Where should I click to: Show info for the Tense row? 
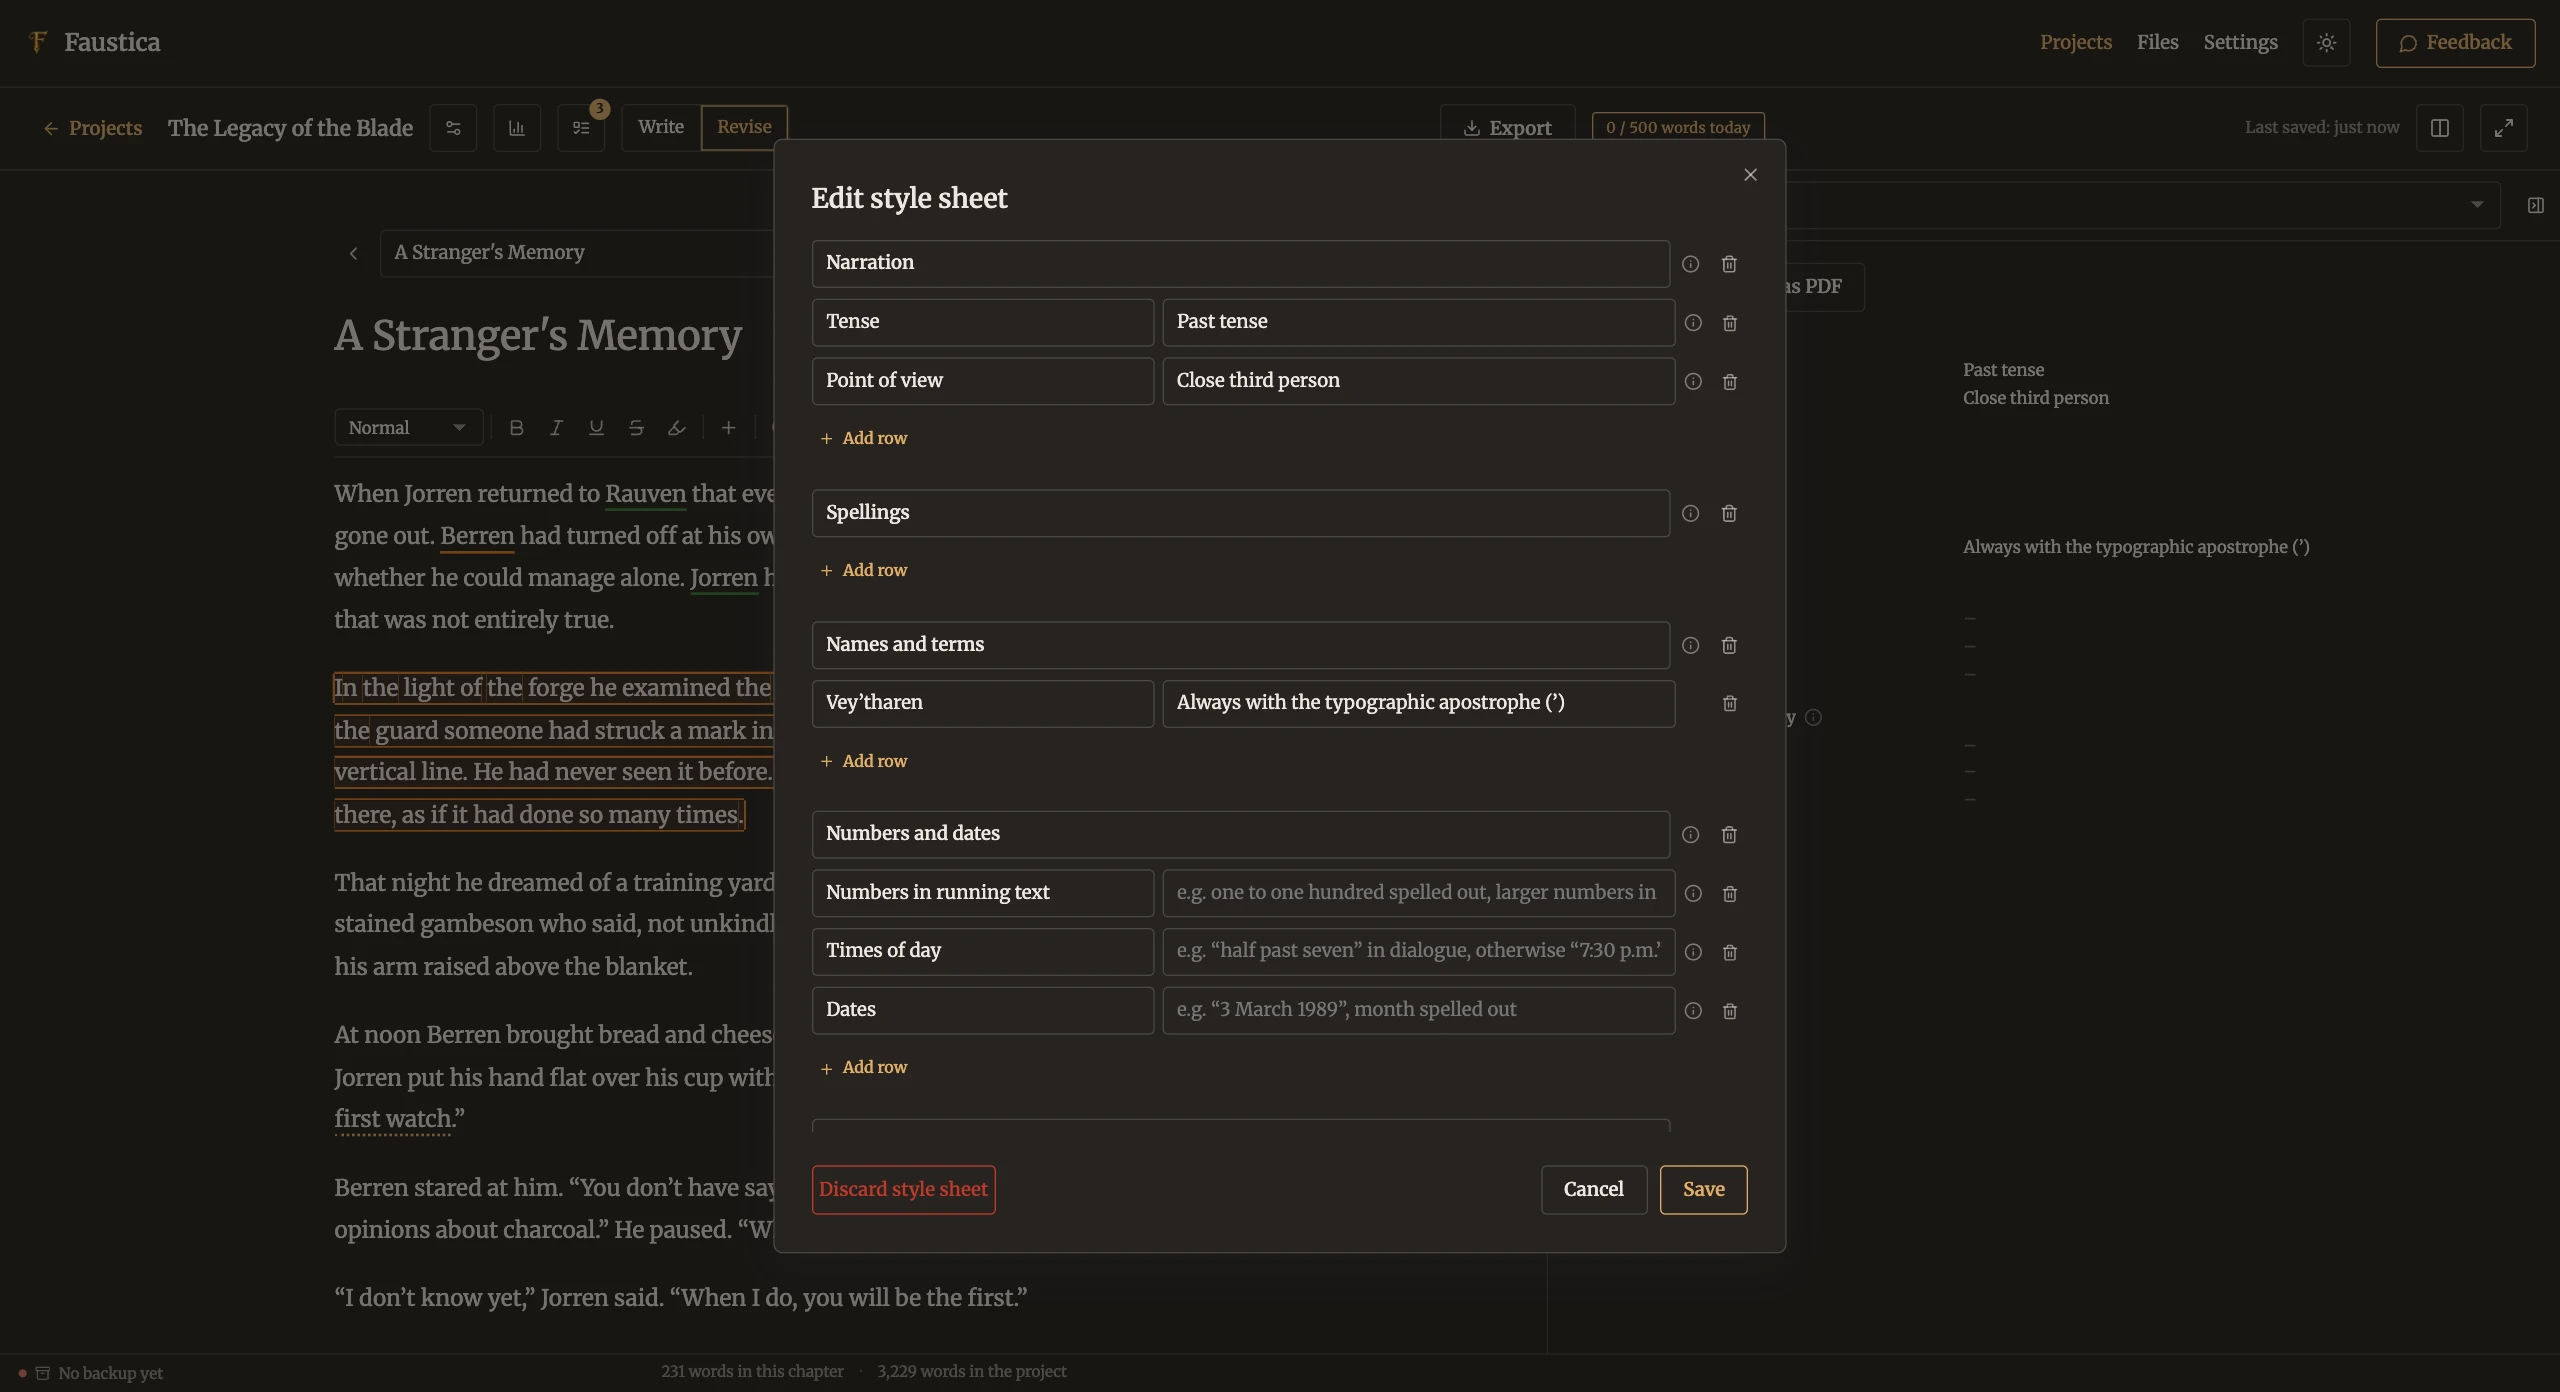pos(1693,323)
